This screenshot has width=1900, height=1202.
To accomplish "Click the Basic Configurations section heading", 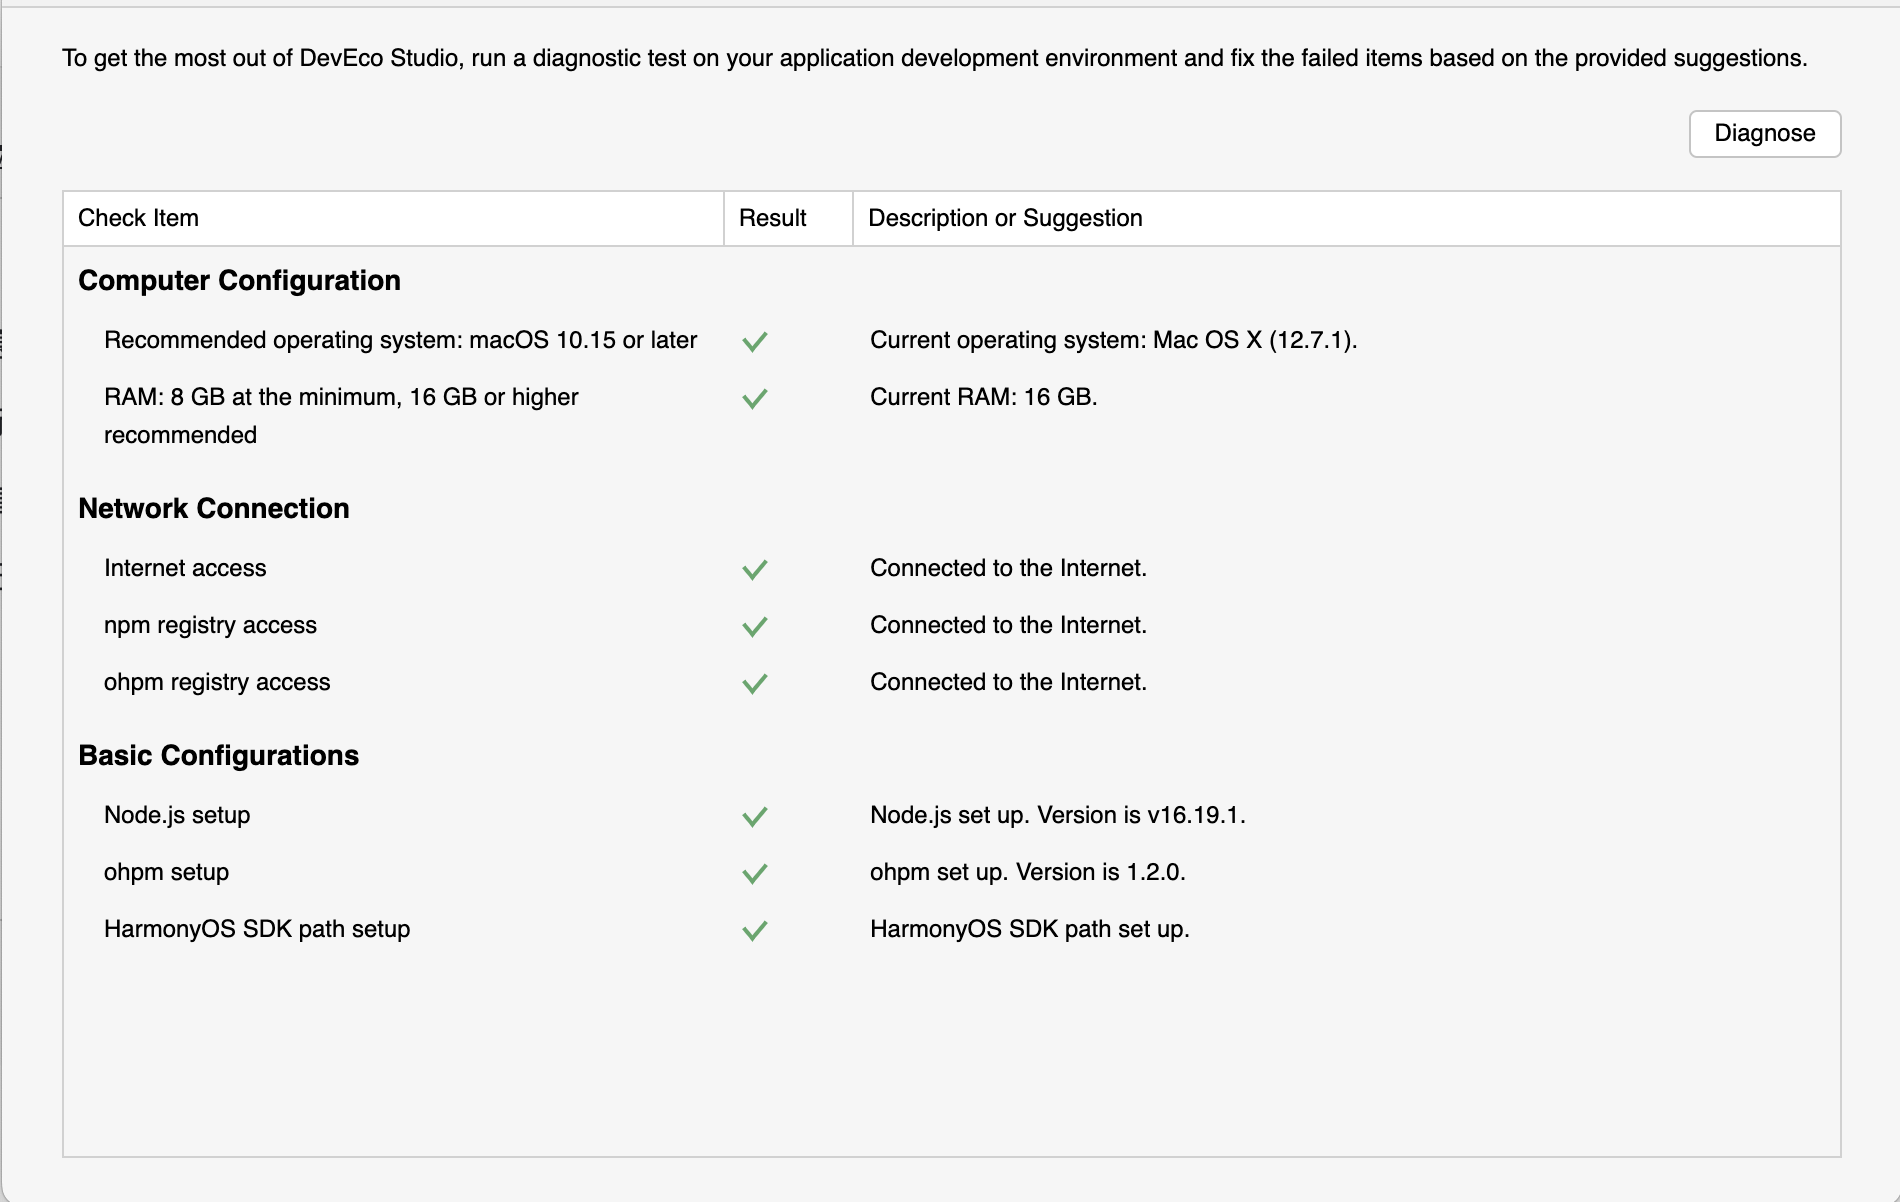I will point(218,755).
